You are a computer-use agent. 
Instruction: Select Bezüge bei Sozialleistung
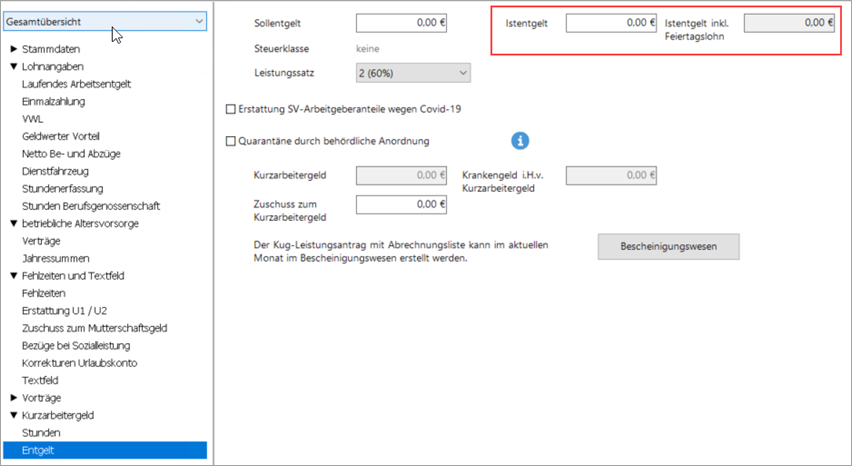coord(76,345)
